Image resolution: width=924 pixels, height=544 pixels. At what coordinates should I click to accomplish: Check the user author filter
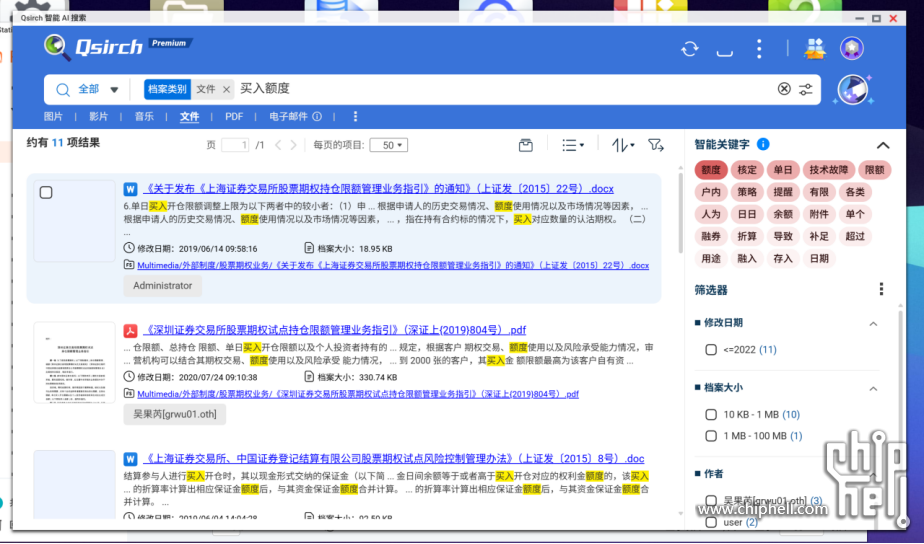pos(711,522)
